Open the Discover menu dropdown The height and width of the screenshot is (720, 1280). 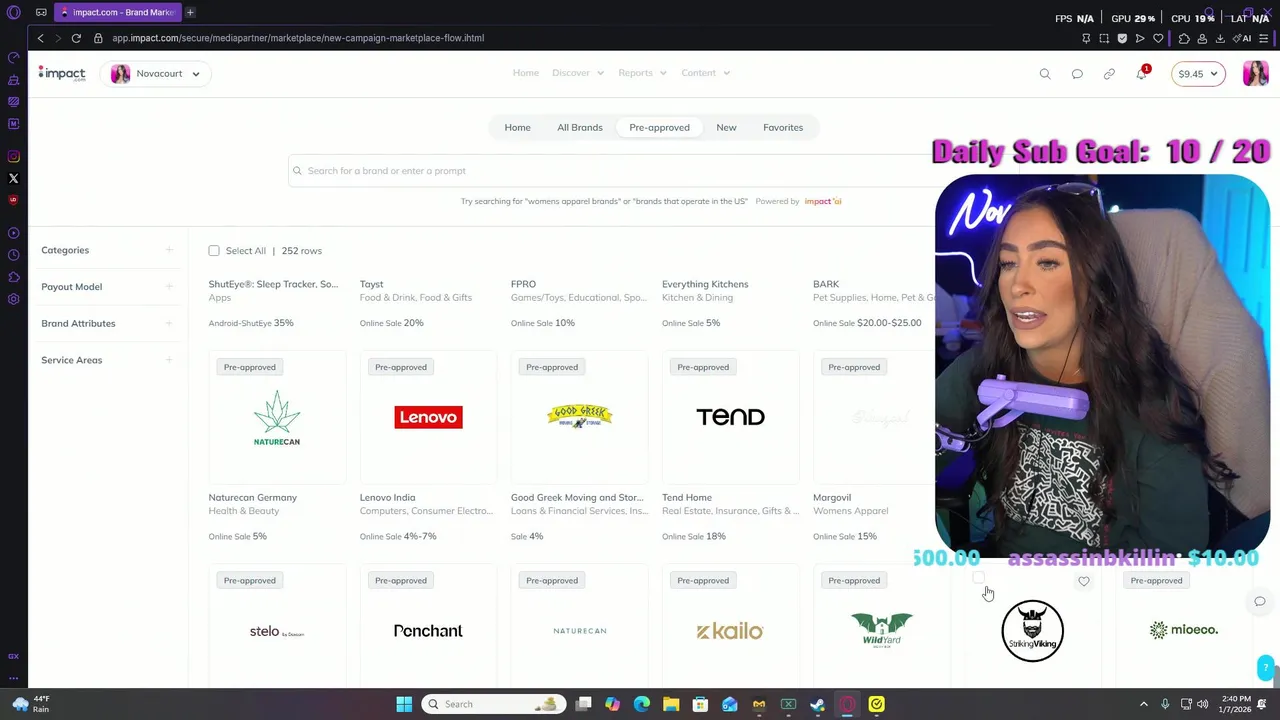pyautogui.click(x=578, y=73)
